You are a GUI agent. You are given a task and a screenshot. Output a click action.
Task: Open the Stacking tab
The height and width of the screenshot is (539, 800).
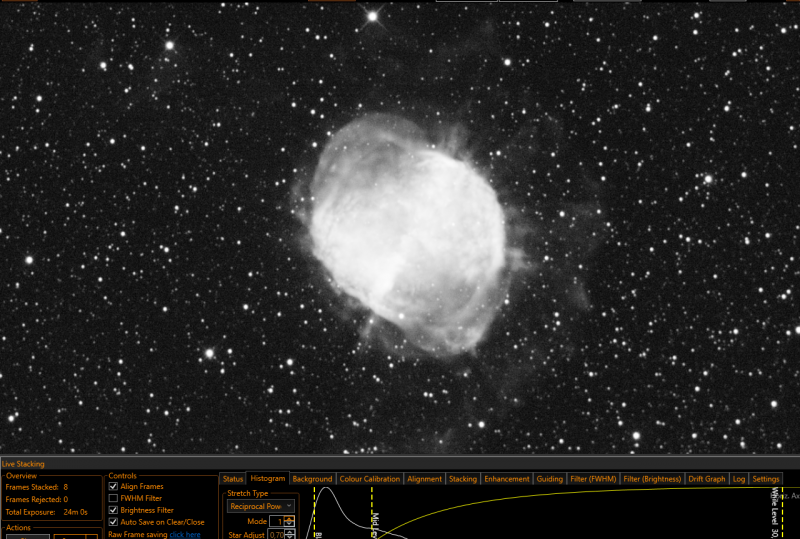[x=463, y=479]
